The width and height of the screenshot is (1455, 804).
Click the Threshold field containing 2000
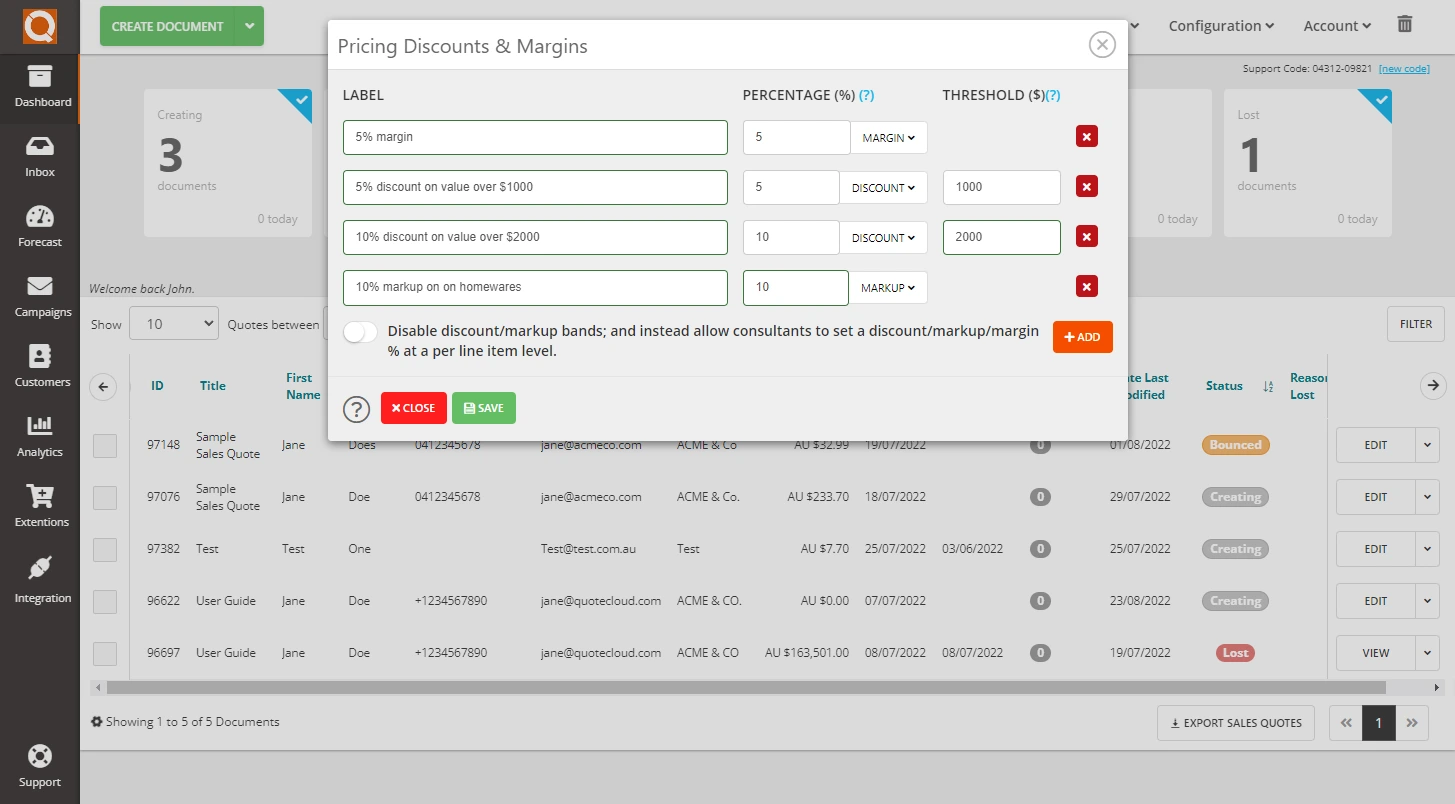click(1000, 237)
